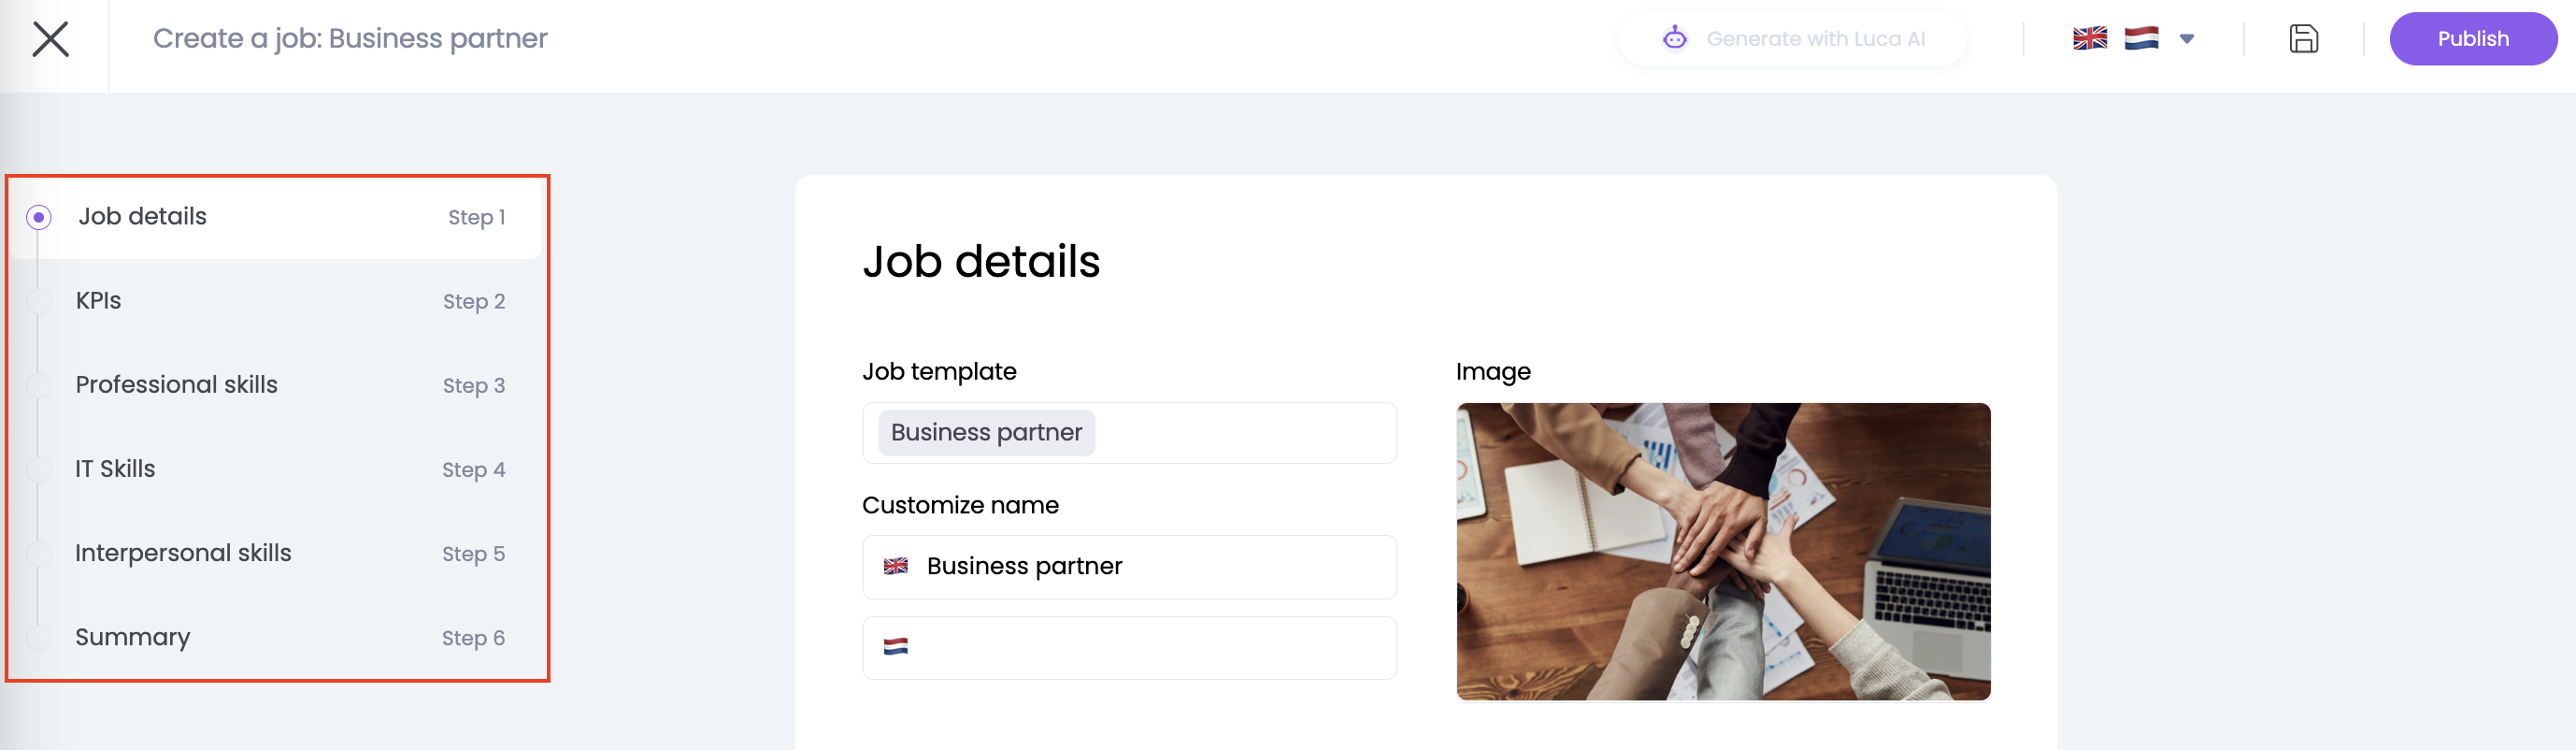Click the save floppy disk icon
Screen dimensions: 2576x750
coord(2303,39)
